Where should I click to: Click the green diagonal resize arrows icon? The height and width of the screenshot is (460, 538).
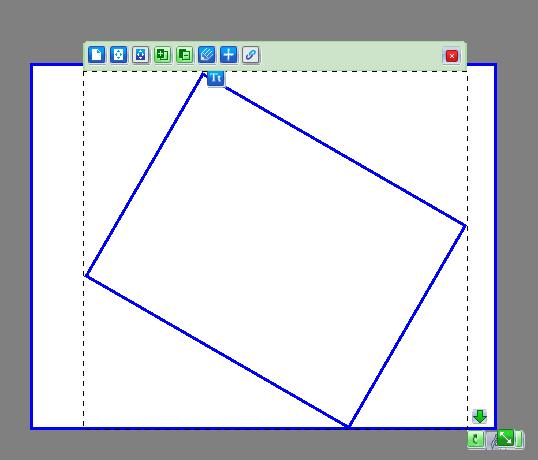pyautogui.click(x=505, y=438)
